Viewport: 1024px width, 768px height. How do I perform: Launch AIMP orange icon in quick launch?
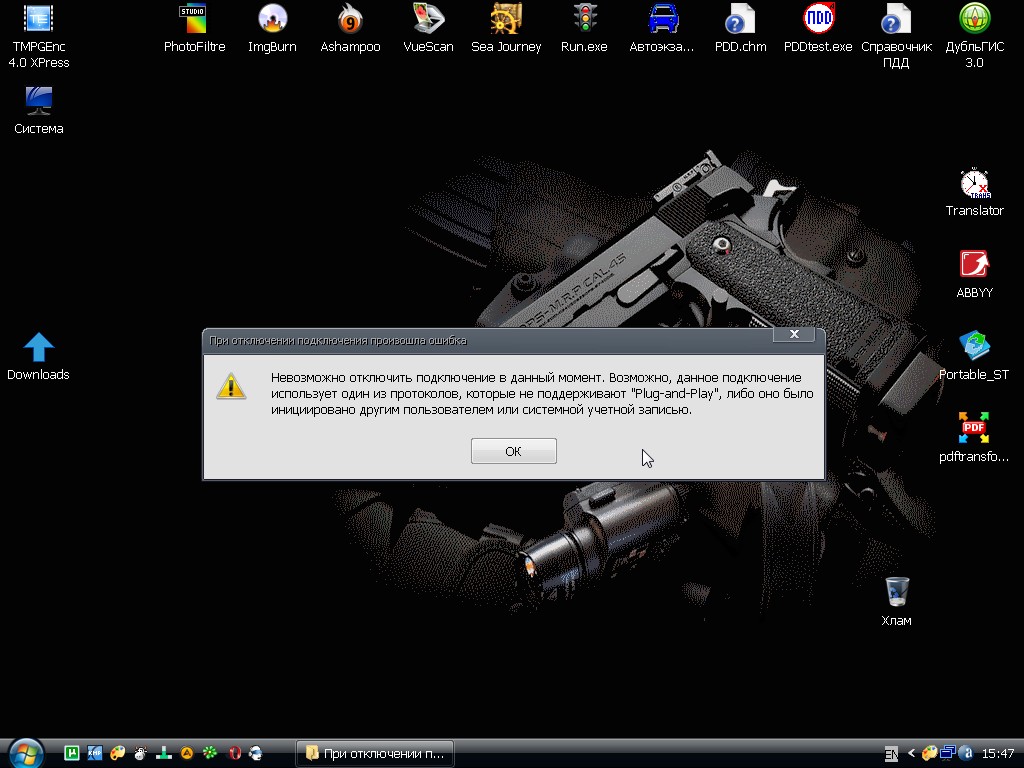[187, 753]
